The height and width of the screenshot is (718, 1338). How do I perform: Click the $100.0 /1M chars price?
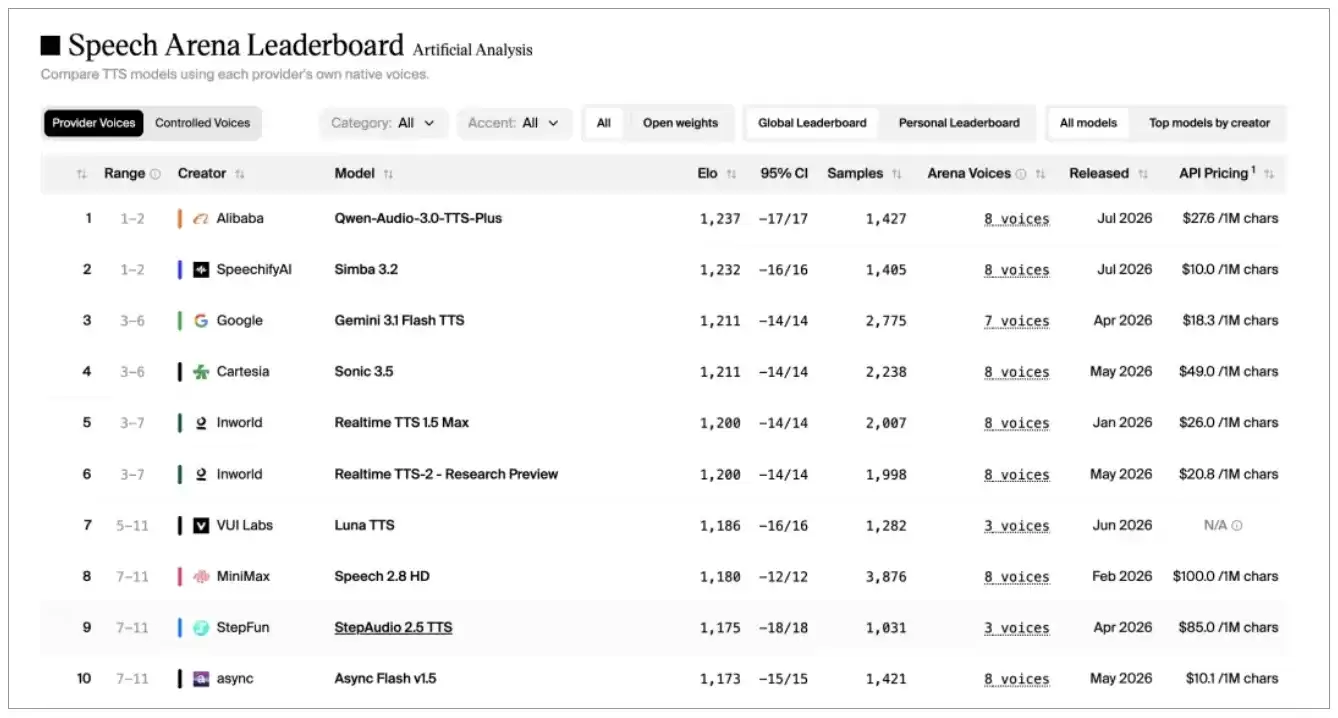pos(1225,576)
